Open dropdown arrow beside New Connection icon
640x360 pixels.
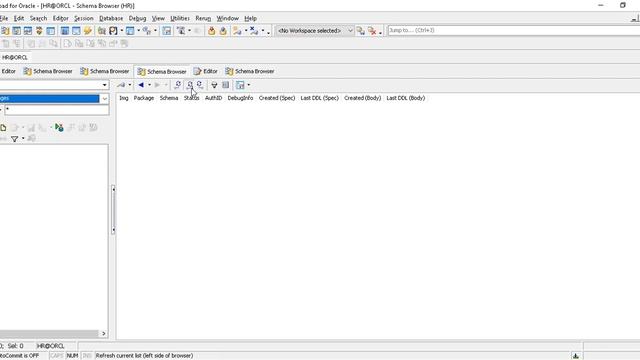(x=246, y=31)
